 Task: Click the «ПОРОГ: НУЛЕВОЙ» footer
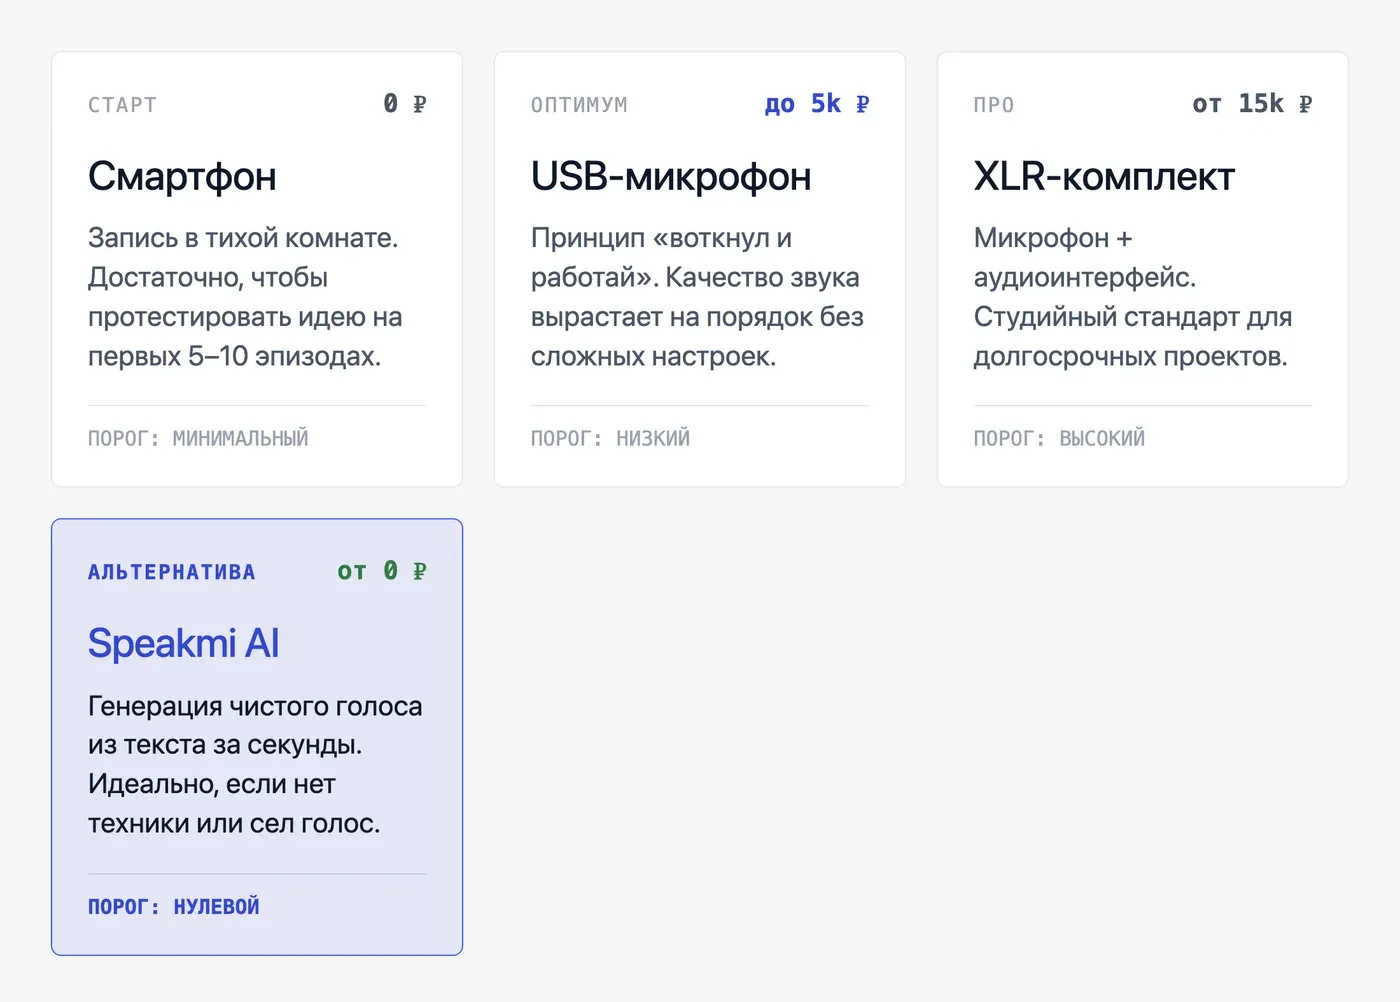coord(174,906)
